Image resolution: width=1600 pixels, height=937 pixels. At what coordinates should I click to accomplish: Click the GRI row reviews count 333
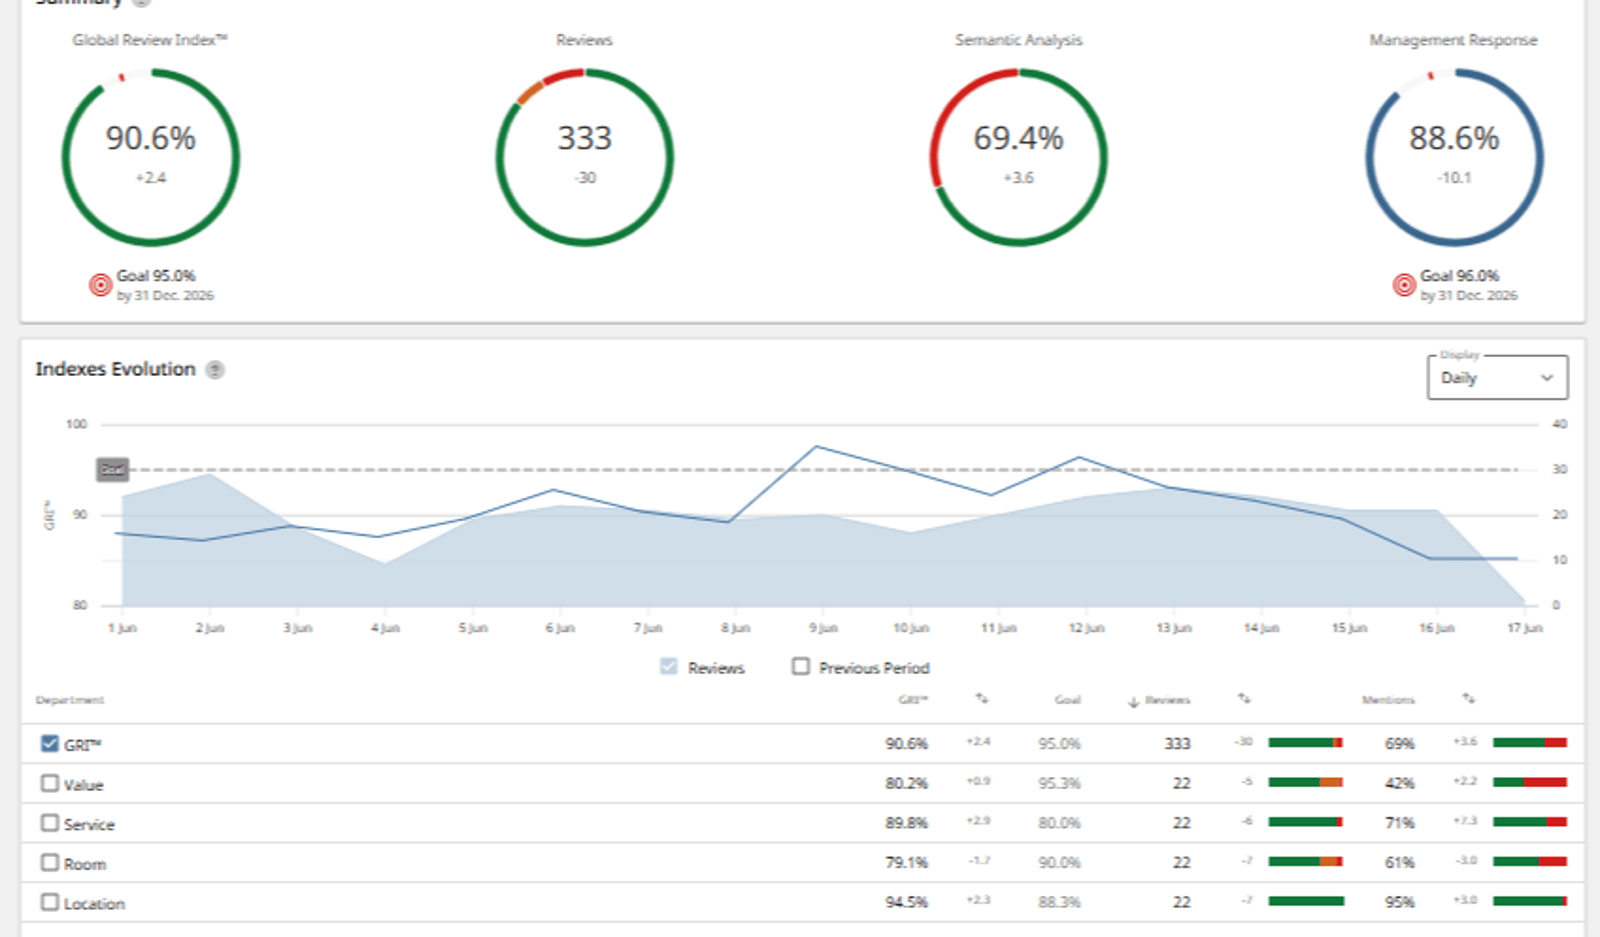click(x=1178, y=743)
